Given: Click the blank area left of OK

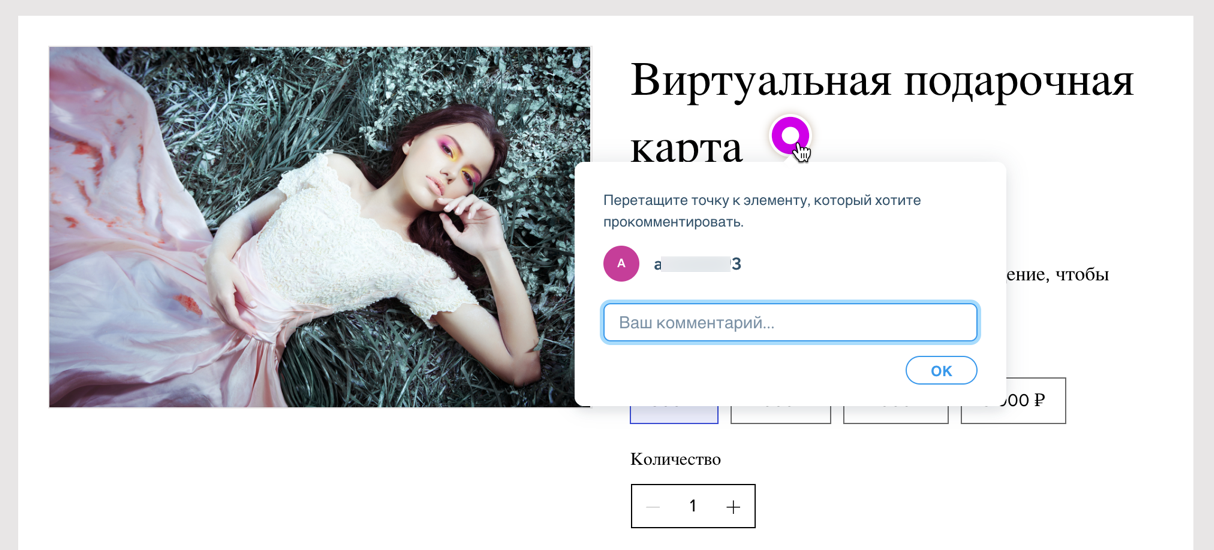Looking at the screenshot, I should (x=750, y=371).
